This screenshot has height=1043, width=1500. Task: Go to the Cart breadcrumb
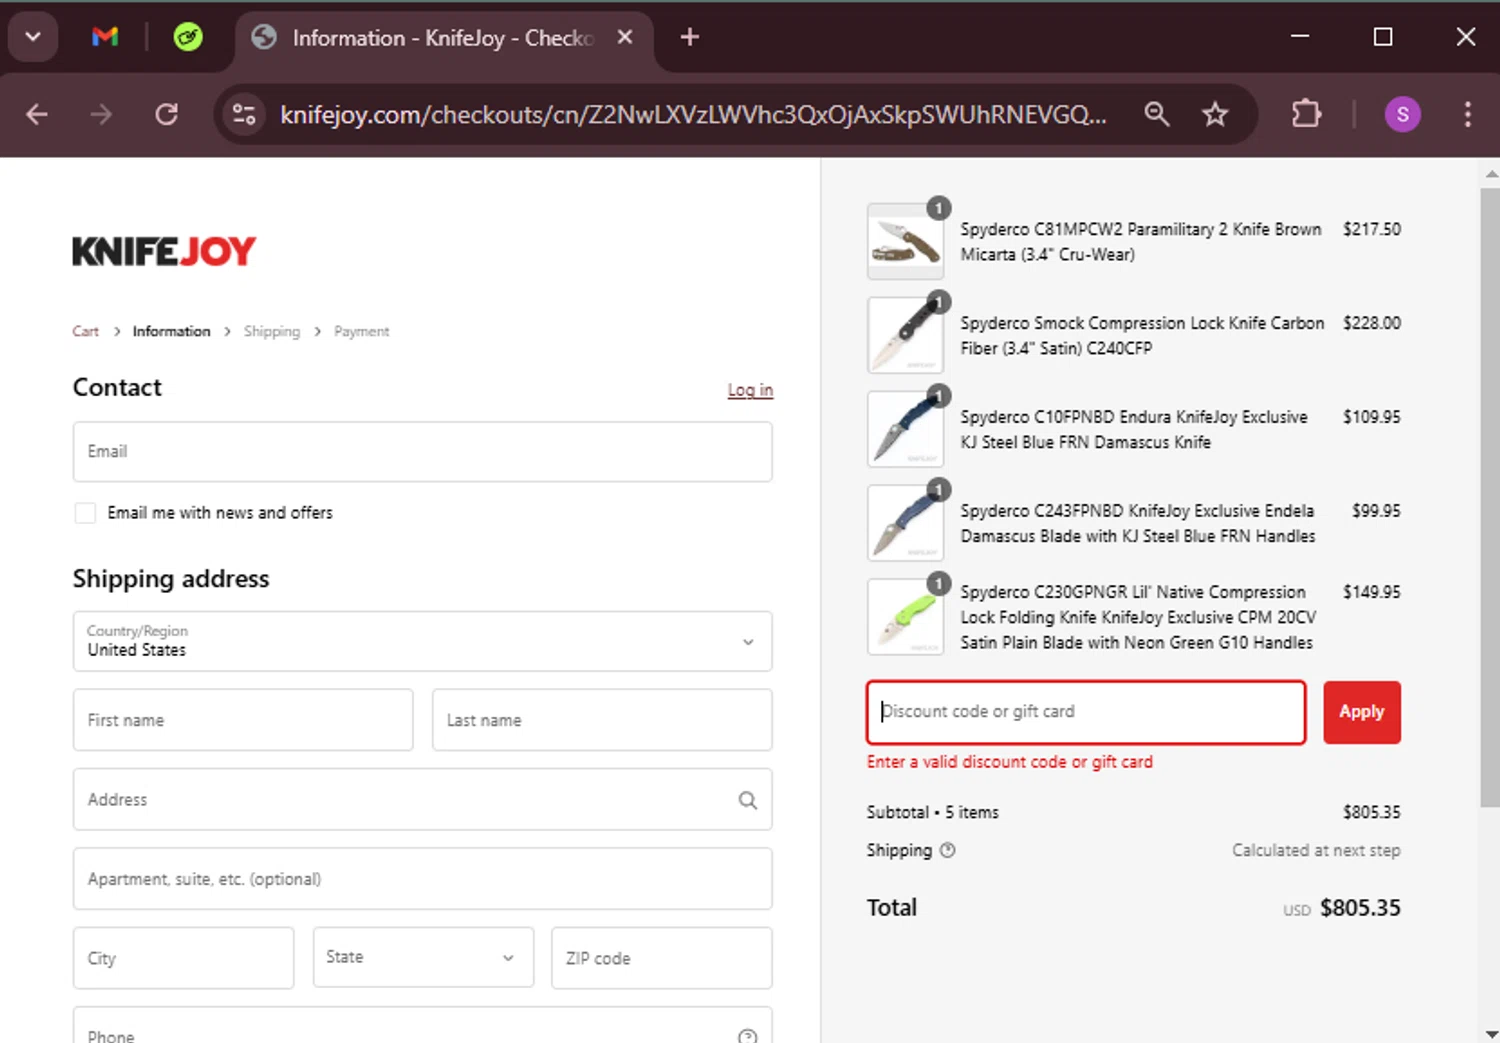(x=85, y=331)
